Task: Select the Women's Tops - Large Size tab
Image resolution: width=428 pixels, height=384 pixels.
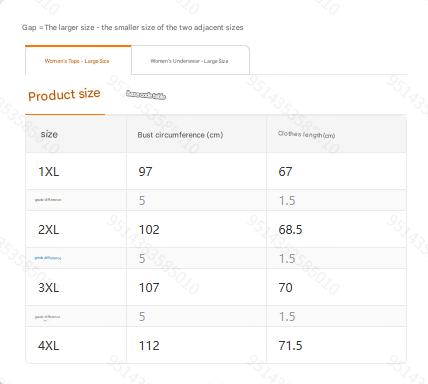Action: (x=78, y=61)
